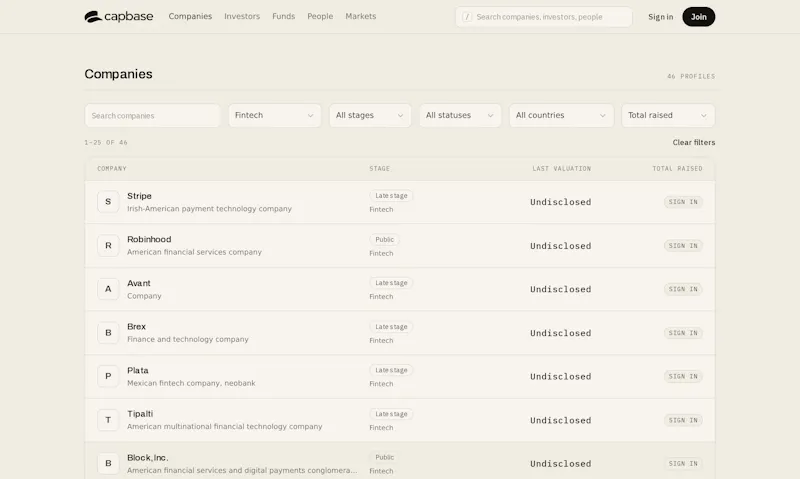This screenshot has width=800, height=479.
Task: Click the Avant 'A' avatar icon
Action: [x=108, y=289]
